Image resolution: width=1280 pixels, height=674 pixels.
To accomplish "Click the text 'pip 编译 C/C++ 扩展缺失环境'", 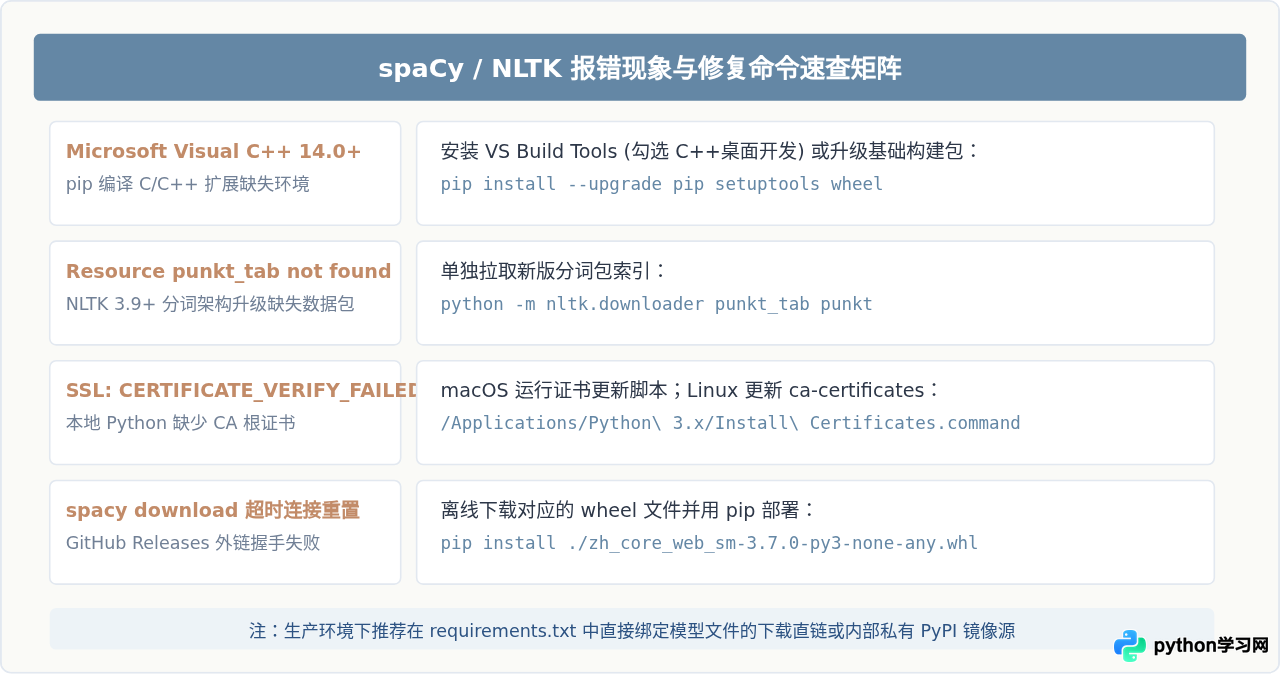I will click(188, 184).
